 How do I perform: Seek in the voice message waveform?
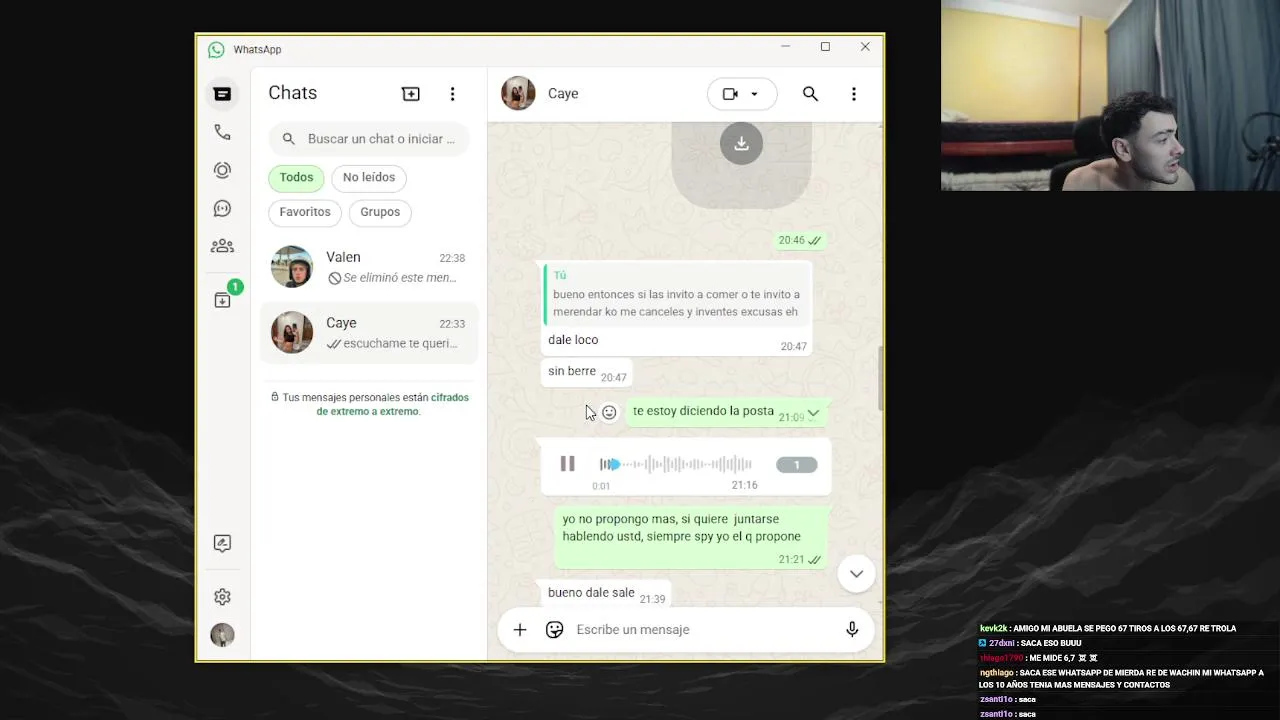click(x=676, y=464)
